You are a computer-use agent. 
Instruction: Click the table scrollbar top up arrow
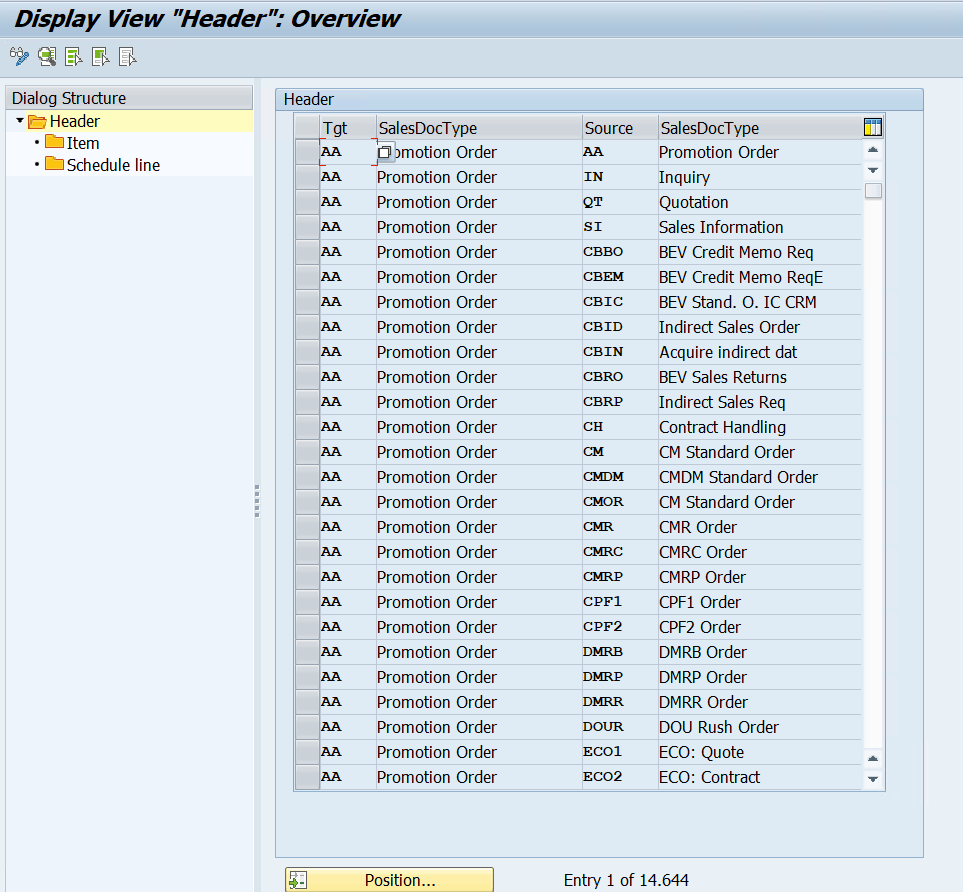click(x=873, y=150)
